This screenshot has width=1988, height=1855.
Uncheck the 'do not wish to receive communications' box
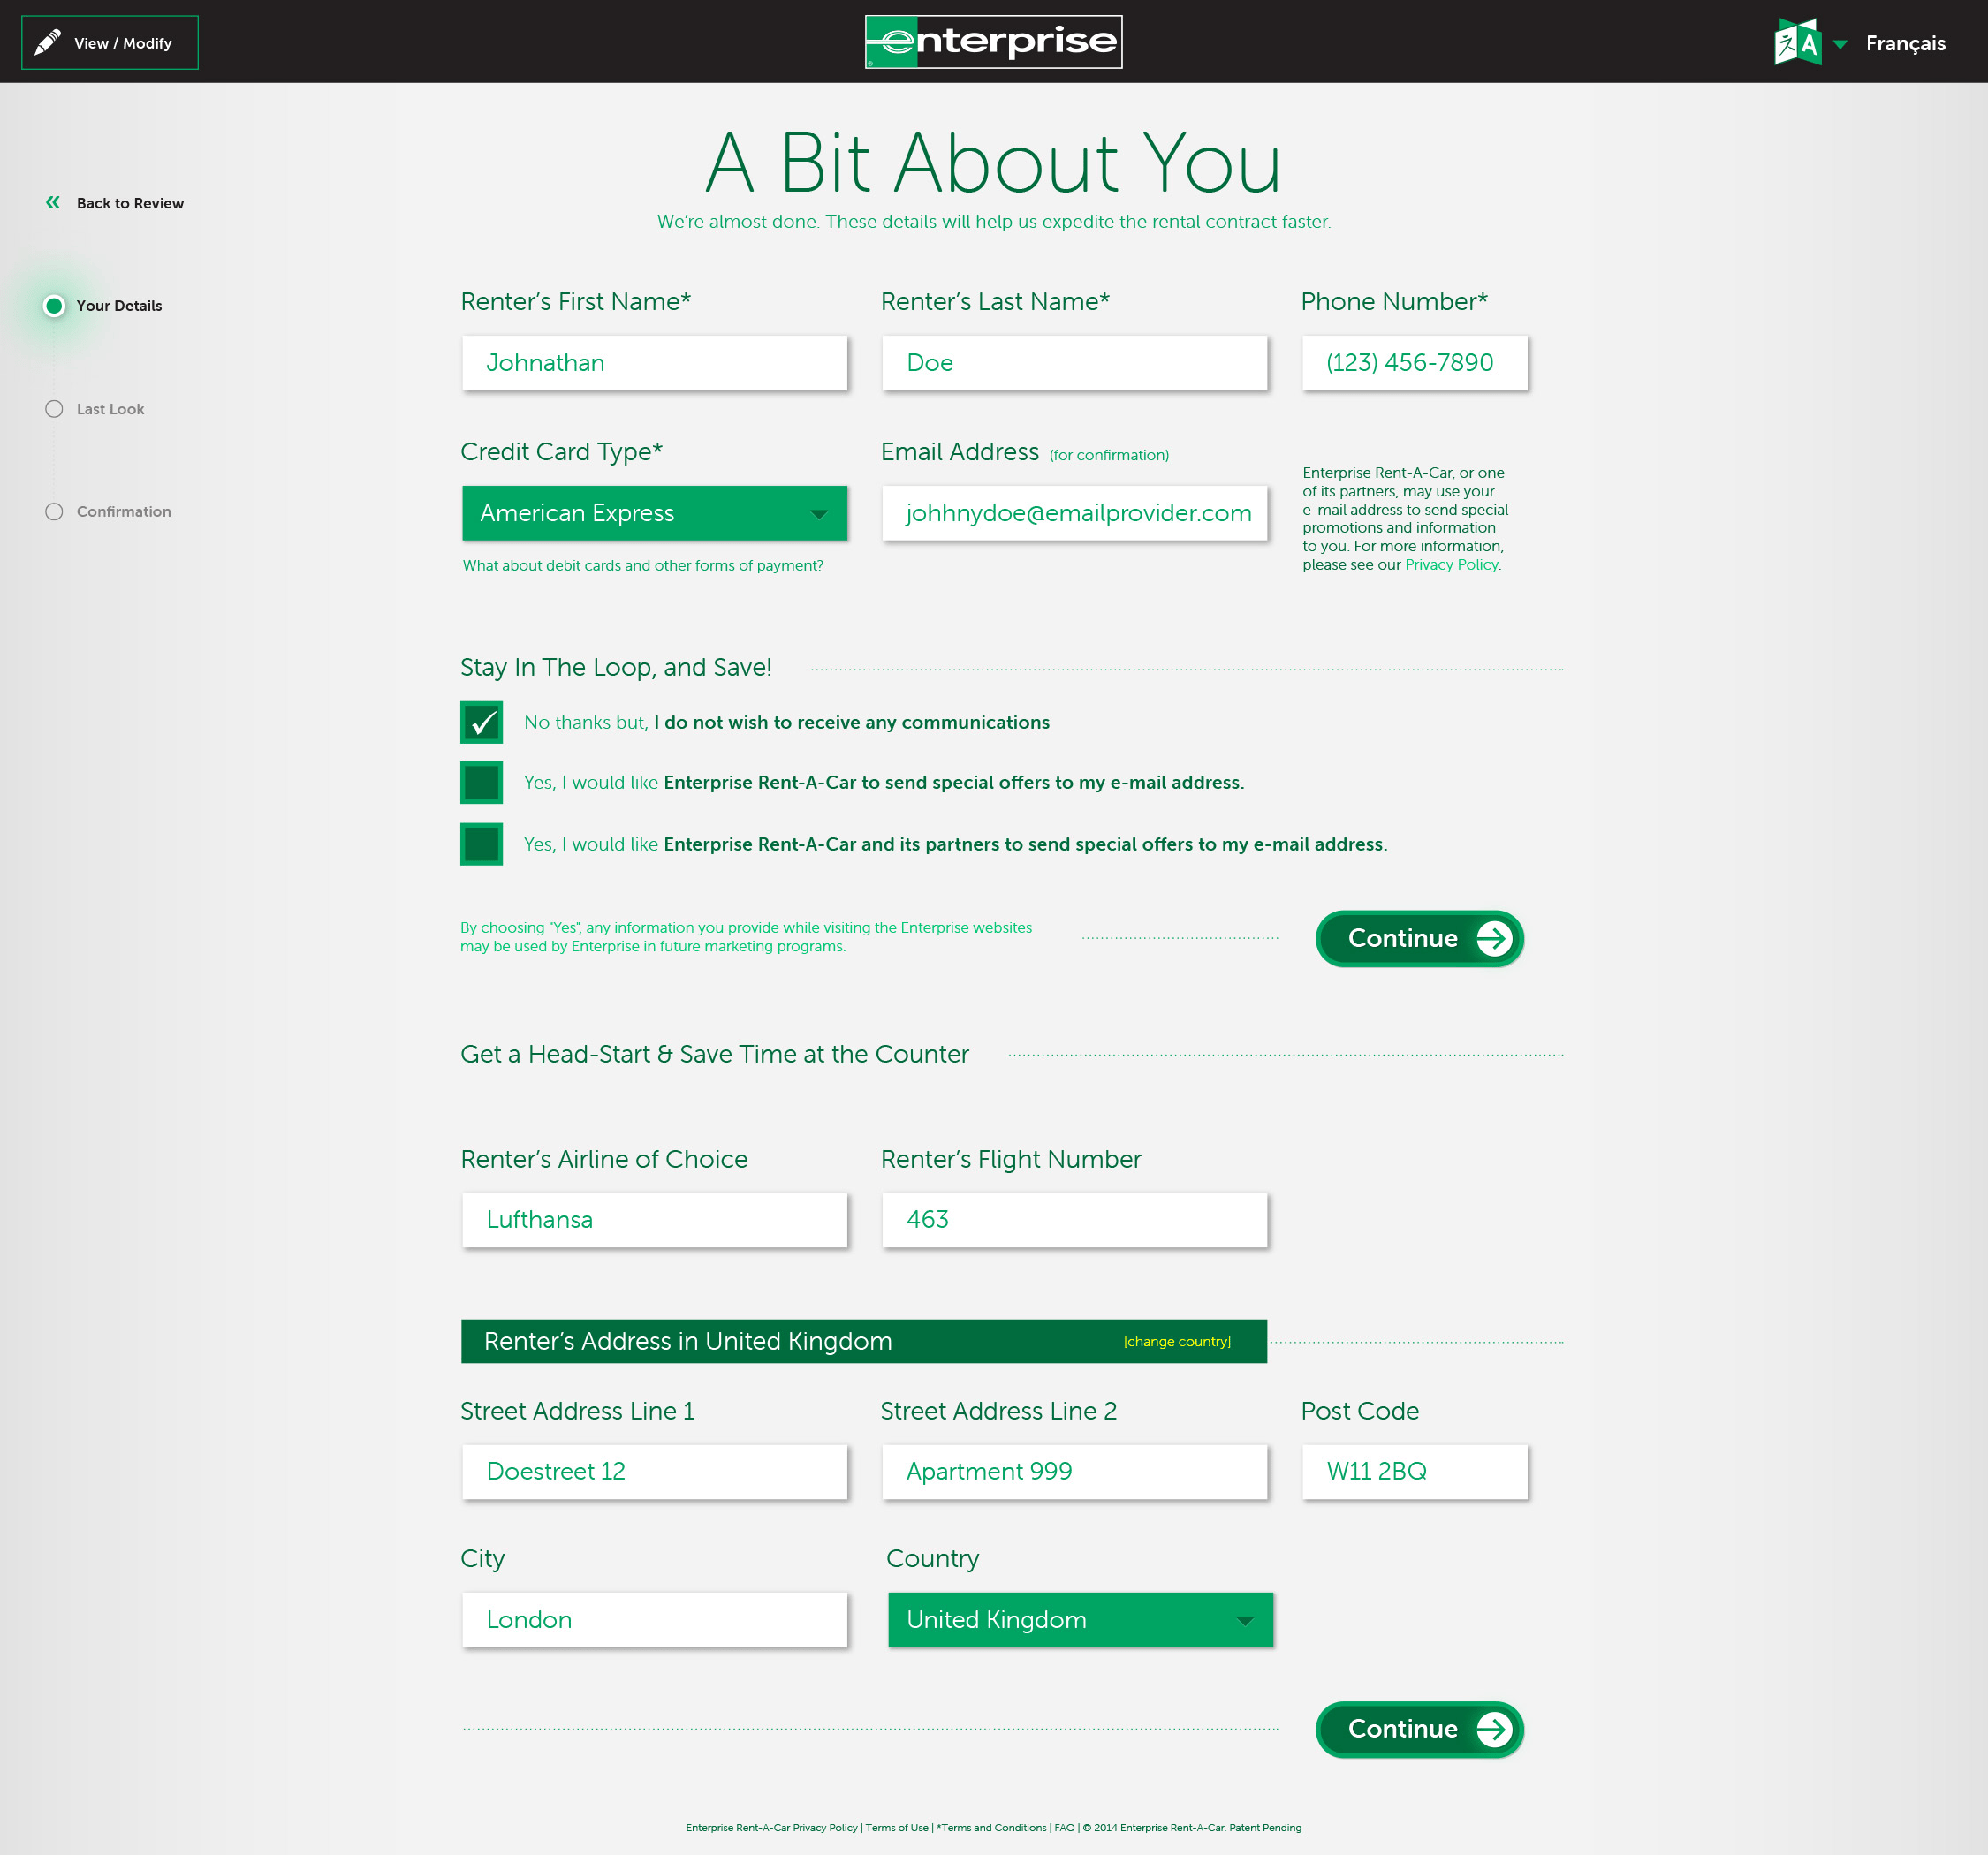click(481, 722)
